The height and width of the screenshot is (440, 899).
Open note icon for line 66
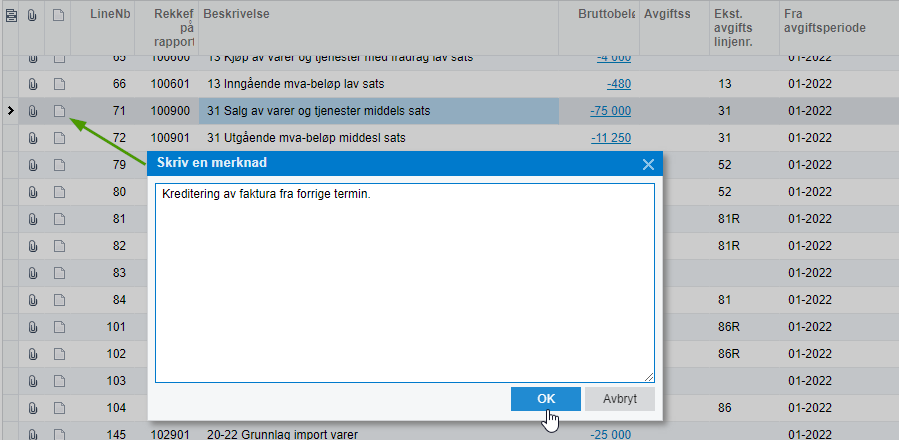[59, 84]
